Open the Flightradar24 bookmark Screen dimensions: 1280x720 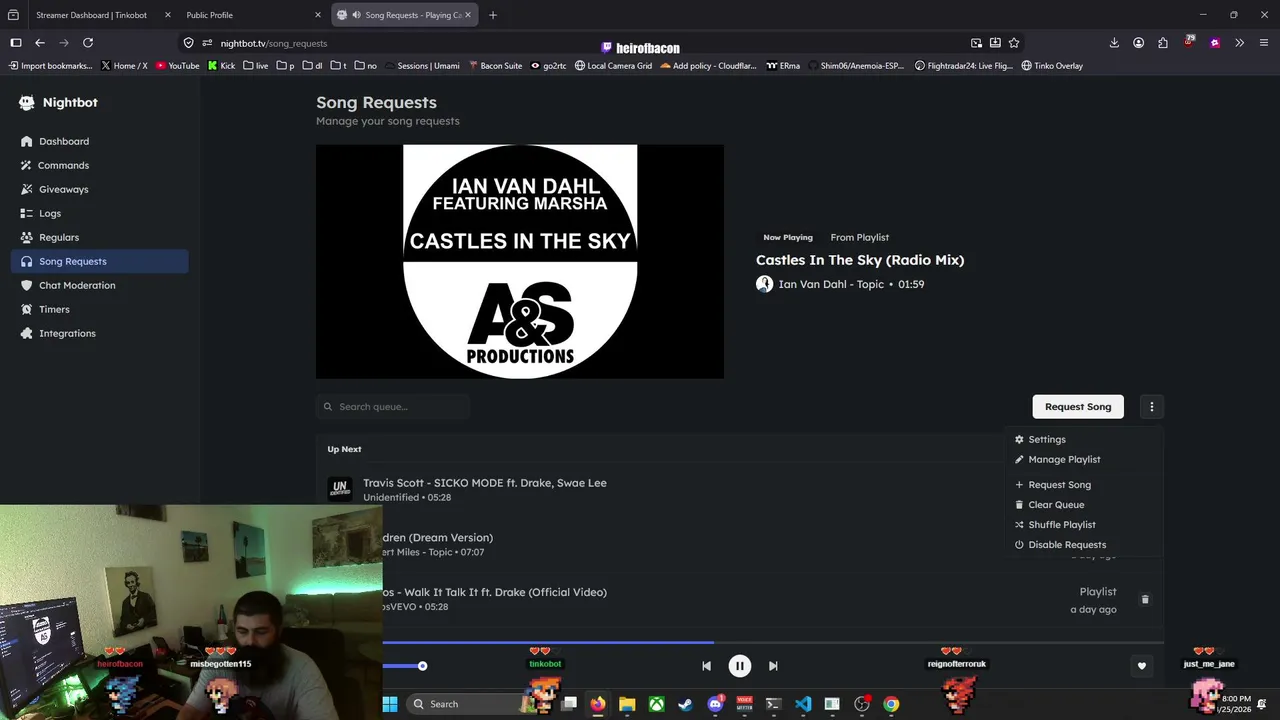(x=964, y=66)
